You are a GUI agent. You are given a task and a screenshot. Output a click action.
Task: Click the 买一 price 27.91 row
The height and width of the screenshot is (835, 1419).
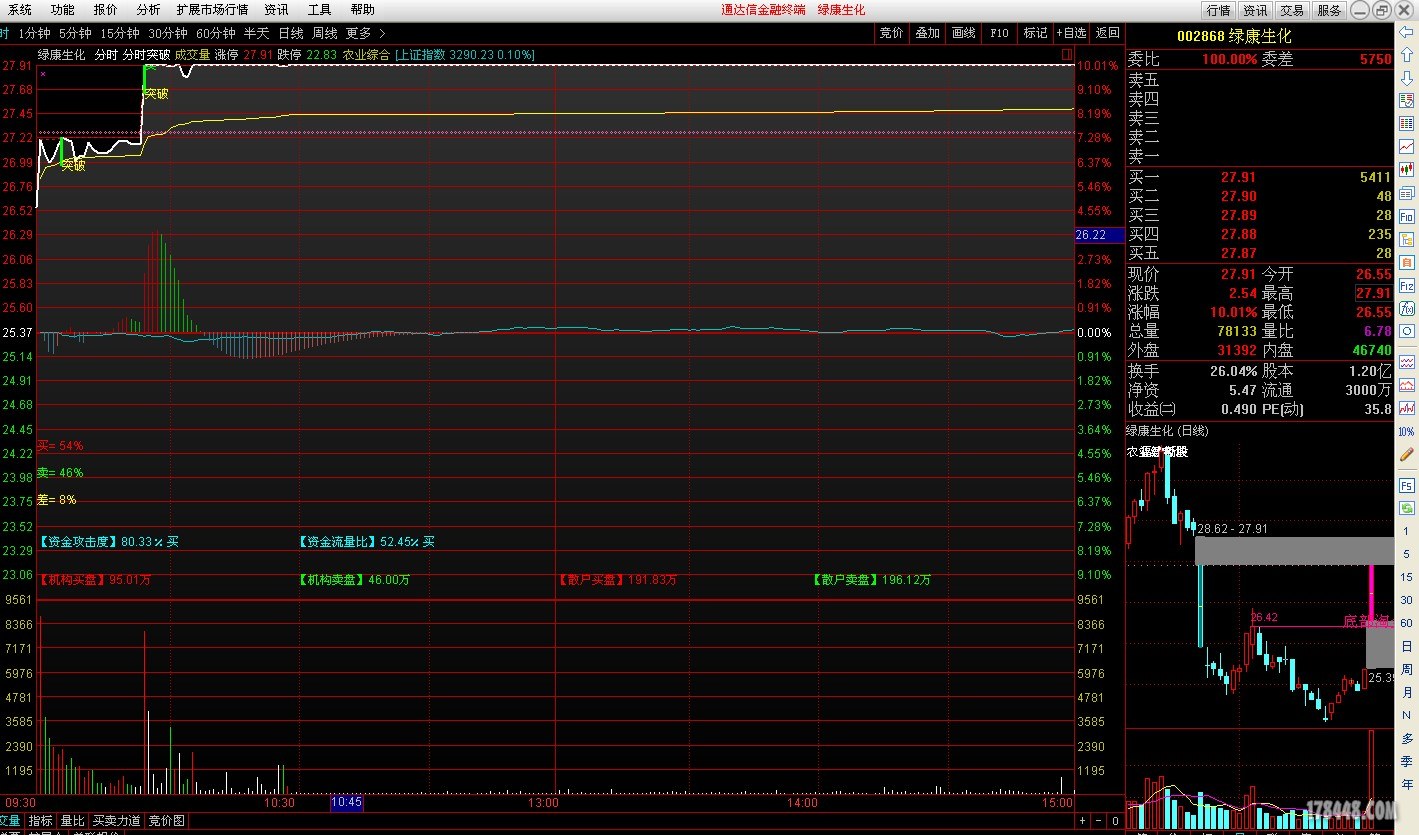tap(1260, 177)
